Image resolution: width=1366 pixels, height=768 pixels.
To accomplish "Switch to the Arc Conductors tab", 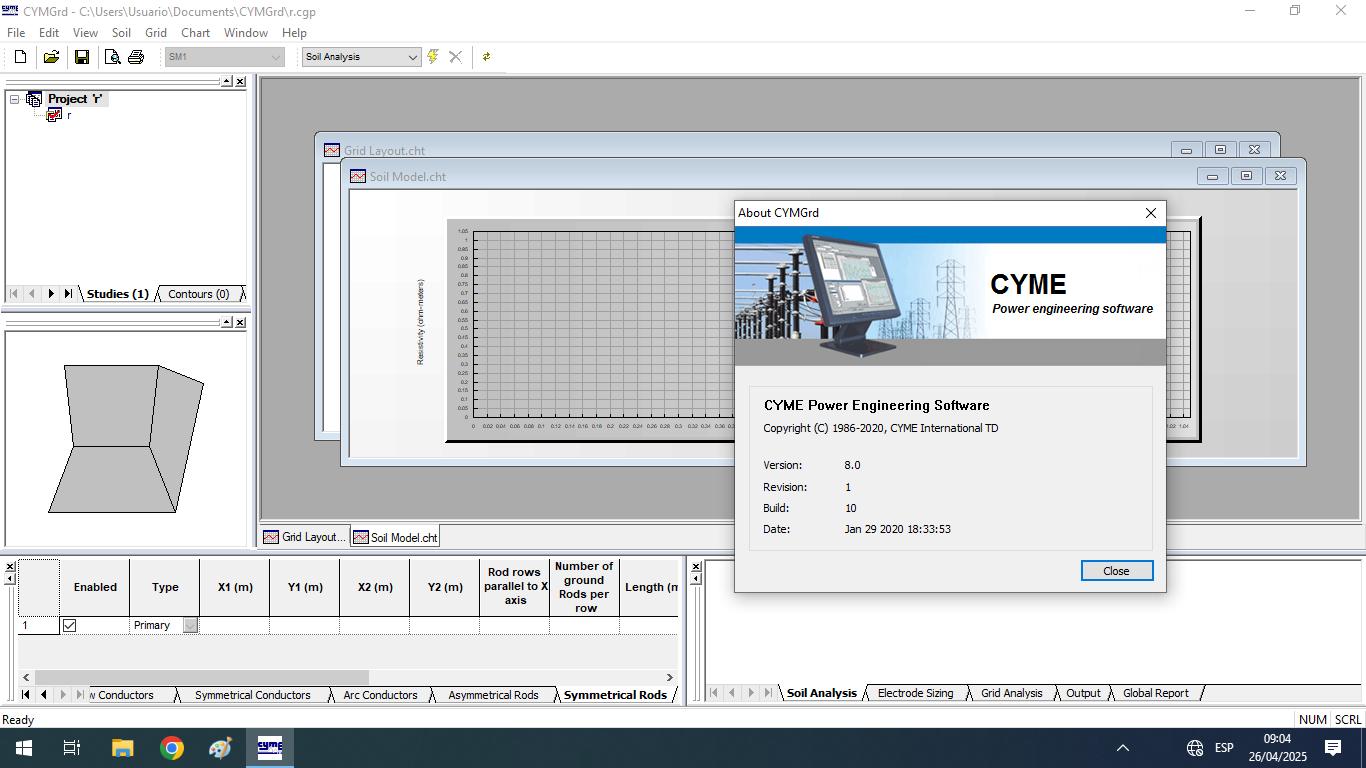I will [x=380, y=695].
